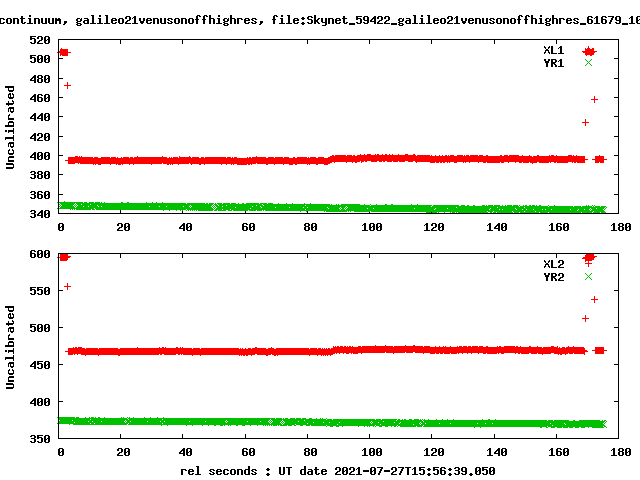Click the 140 x-axis label under bottom plot
This screenshot has height=480, width=640.
[x=496, y=452]
